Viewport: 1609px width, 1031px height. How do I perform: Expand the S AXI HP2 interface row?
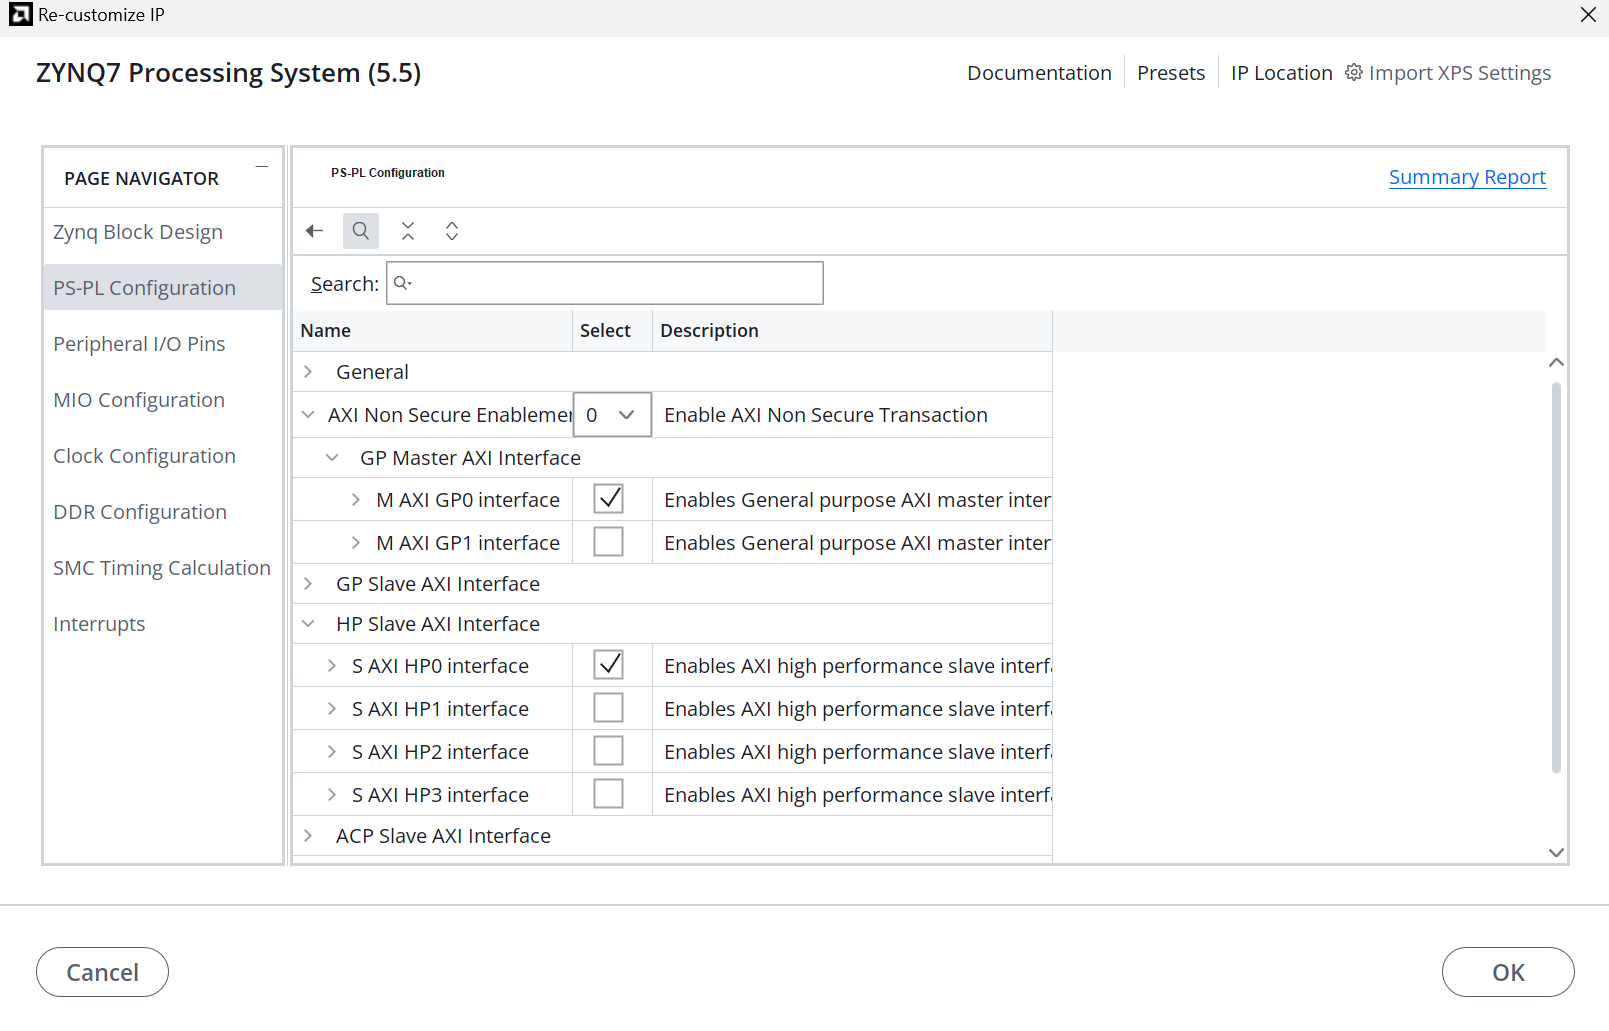[x=331, y=751]
